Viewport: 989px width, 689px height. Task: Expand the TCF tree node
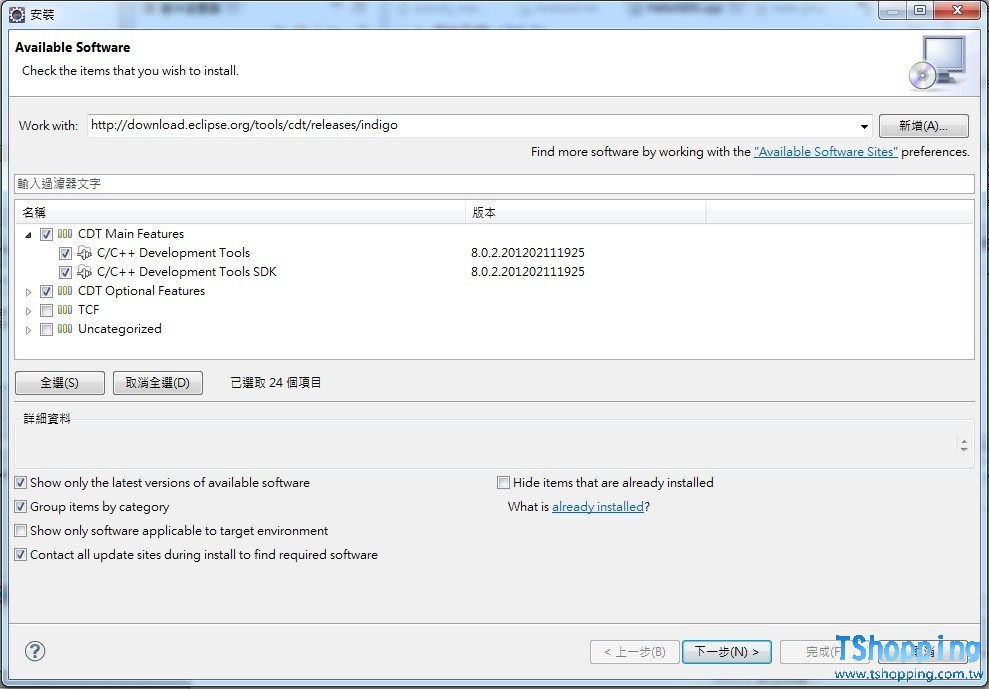coord(28,310)
